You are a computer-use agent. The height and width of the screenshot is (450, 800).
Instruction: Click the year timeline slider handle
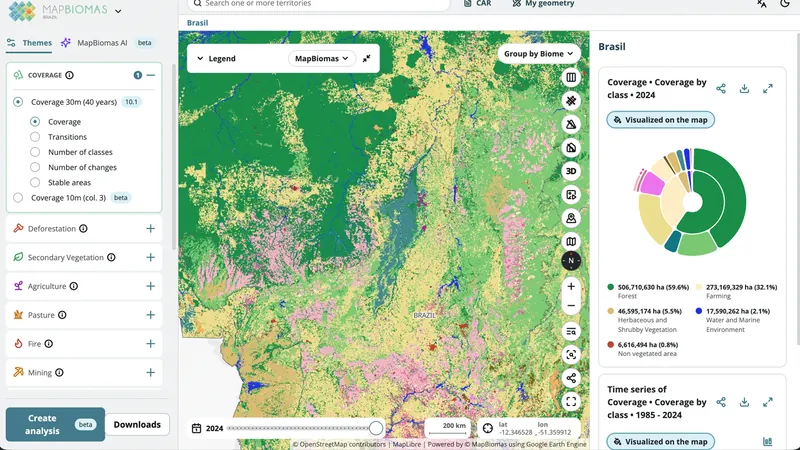tap(376, 429)
